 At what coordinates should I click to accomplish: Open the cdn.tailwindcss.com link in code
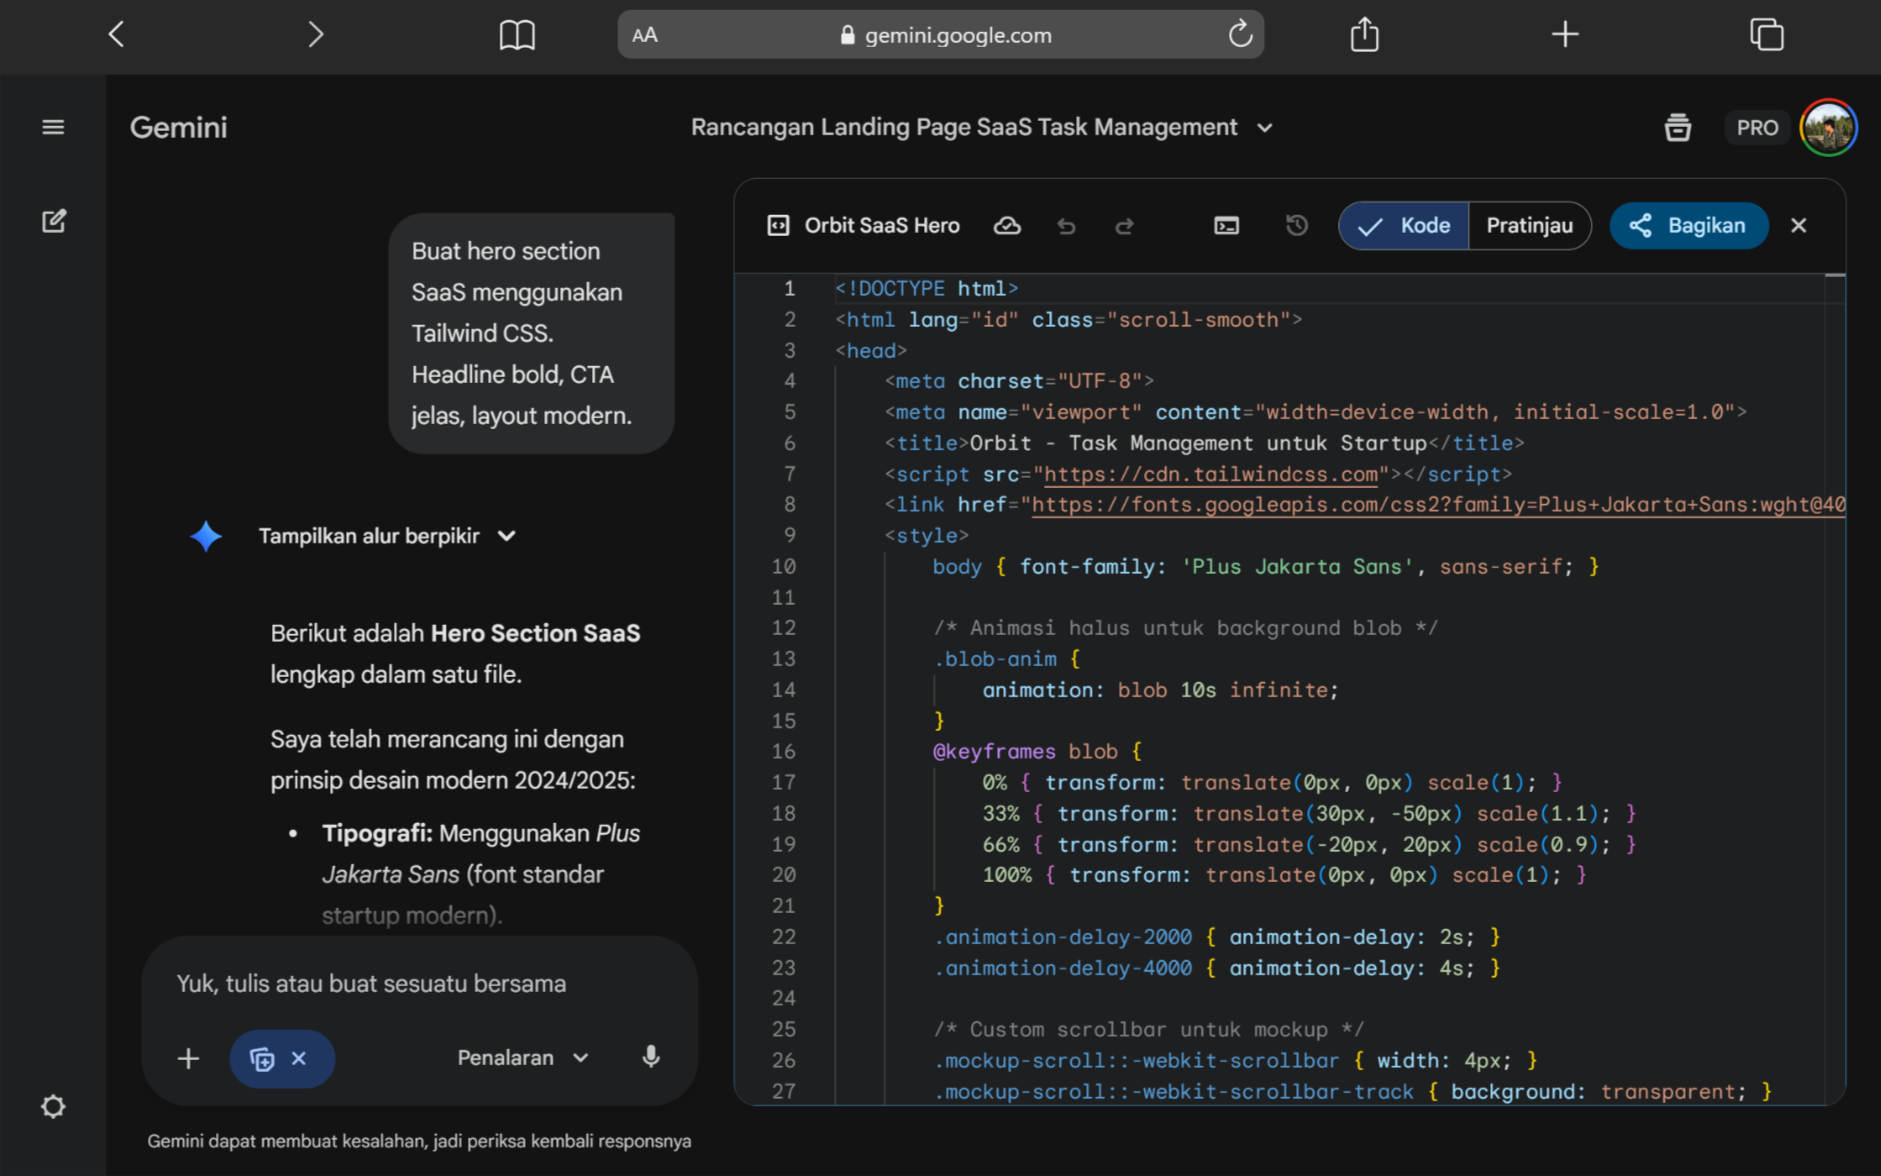click(x=1210, y=474)
